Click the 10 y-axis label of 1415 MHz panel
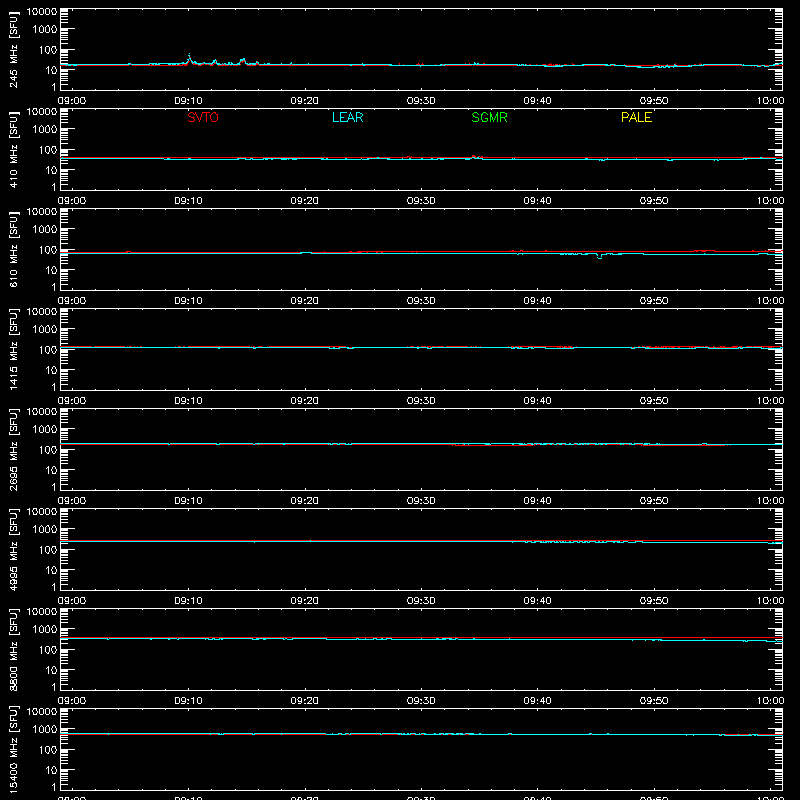Image resolution: width=800 pixels, height=800 pixels. [x=51, y=370]
